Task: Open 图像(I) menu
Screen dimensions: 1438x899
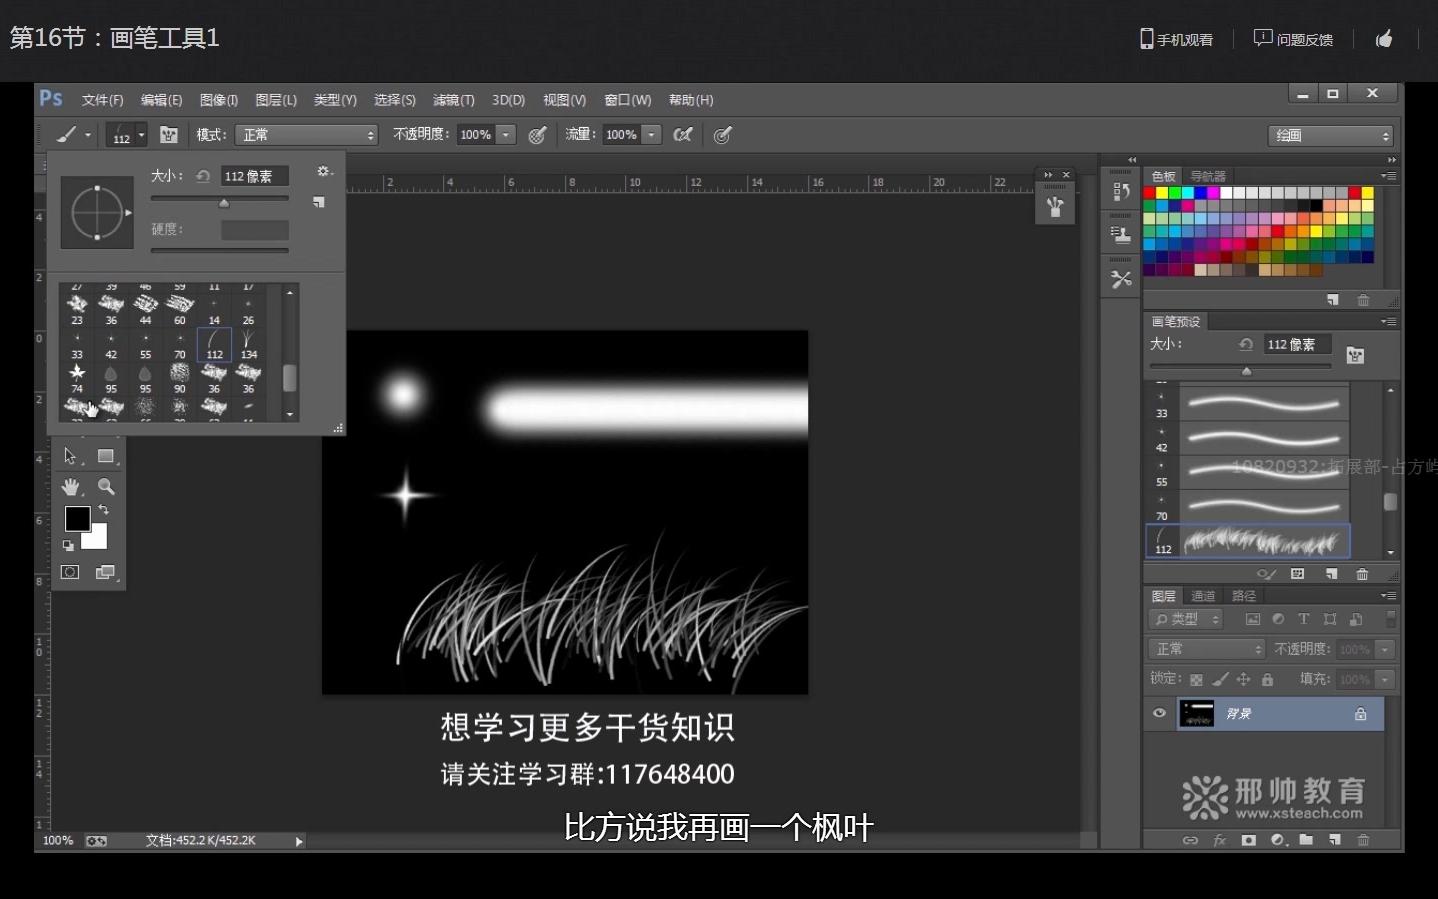Action: pyautogui.click(x=219, y=100)
